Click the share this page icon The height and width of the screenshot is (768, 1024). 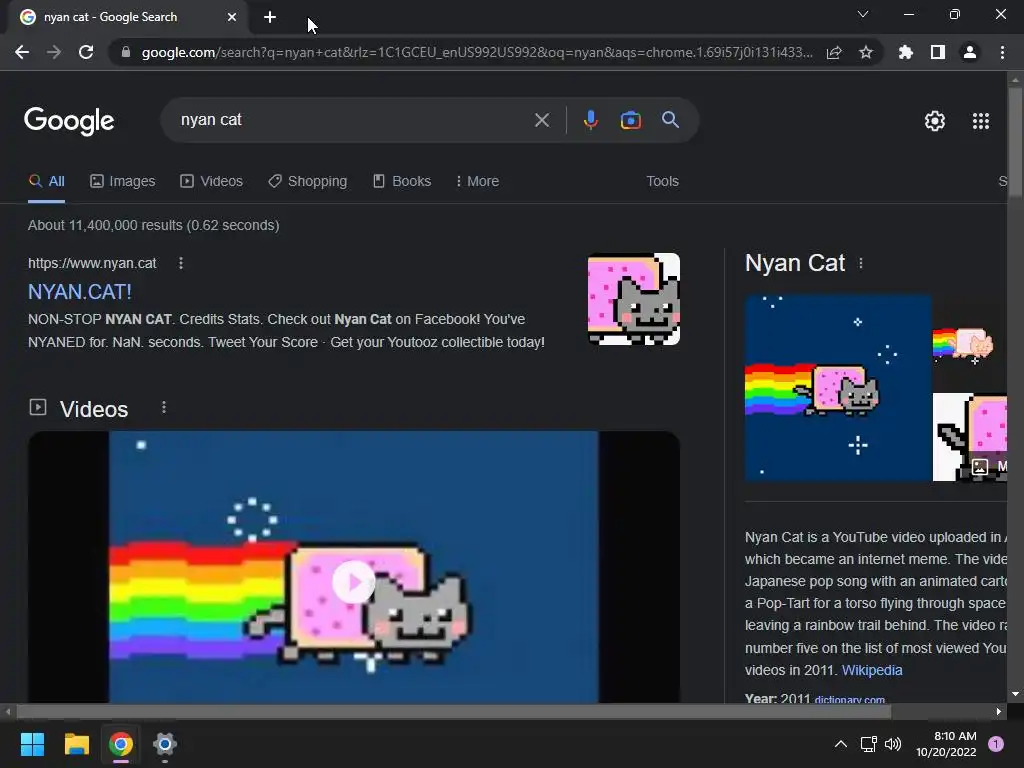coord(834,52)
